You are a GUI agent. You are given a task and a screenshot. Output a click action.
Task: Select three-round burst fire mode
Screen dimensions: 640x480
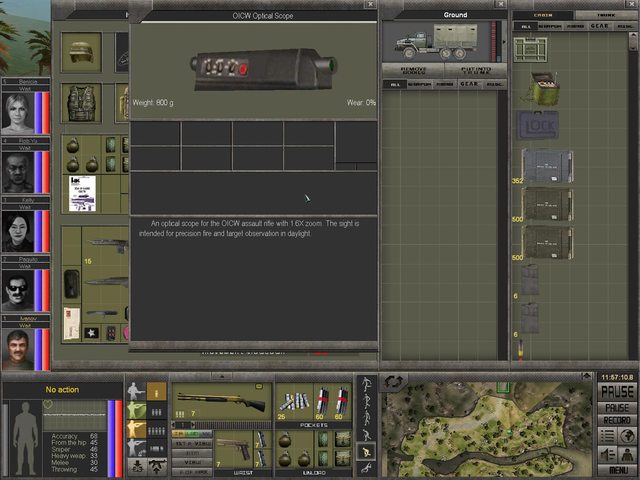click(x=156, y=412)
